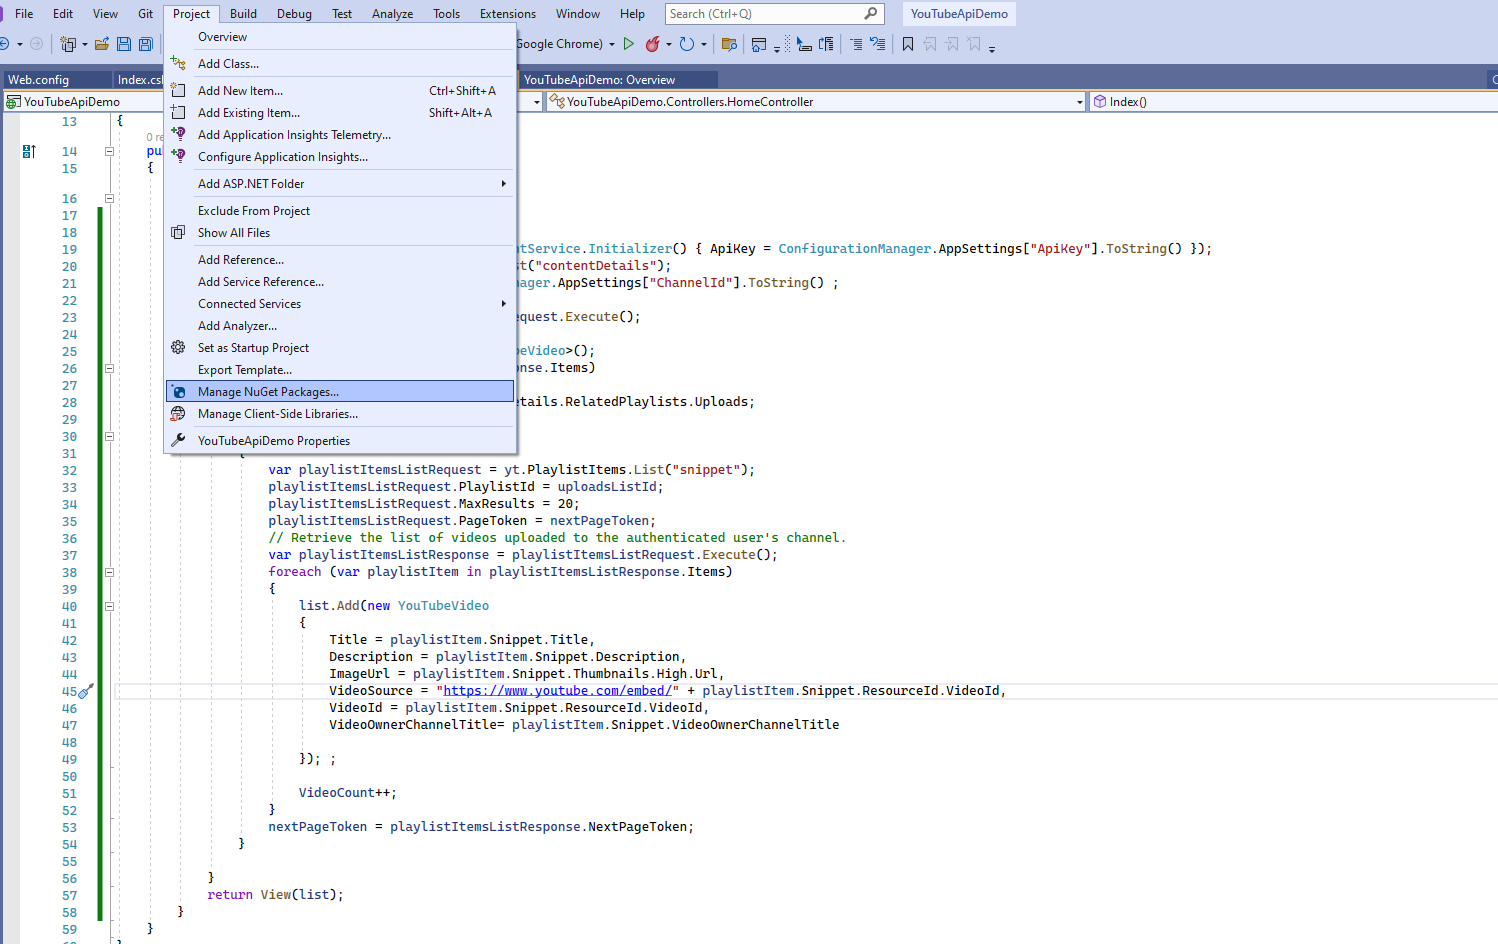The image size is (1498, 944).
Task: Collapse the list.Add block toggle at line 40
Action: point(109,606)
